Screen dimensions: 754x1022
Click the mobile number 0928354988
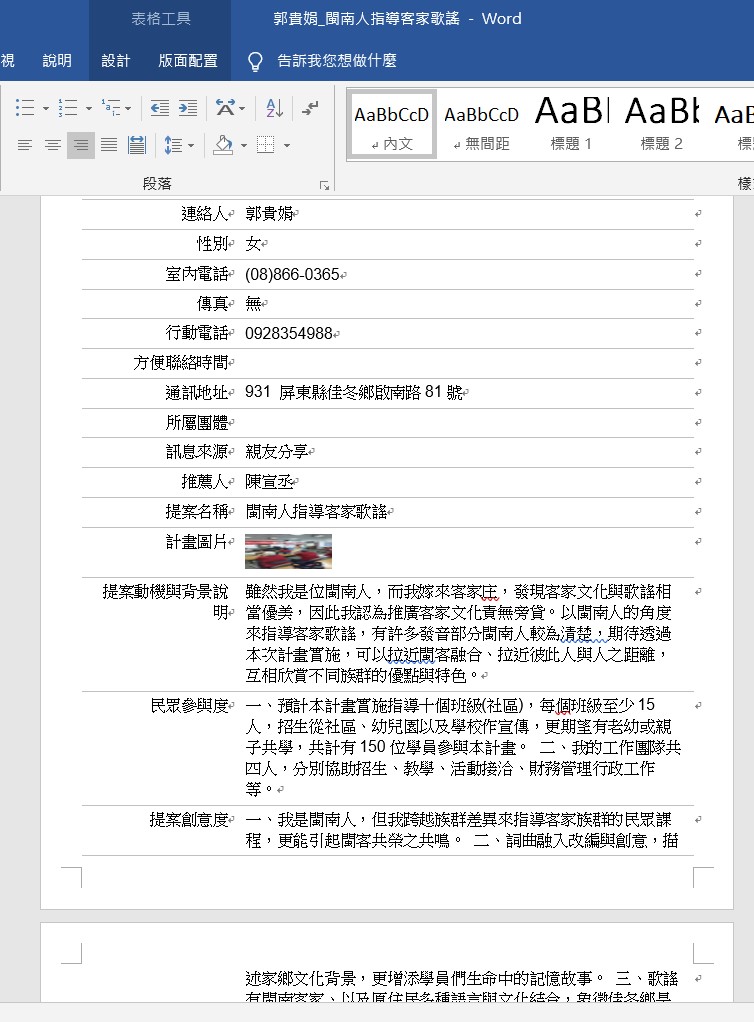pyautogui.click(x=289, y=334)
